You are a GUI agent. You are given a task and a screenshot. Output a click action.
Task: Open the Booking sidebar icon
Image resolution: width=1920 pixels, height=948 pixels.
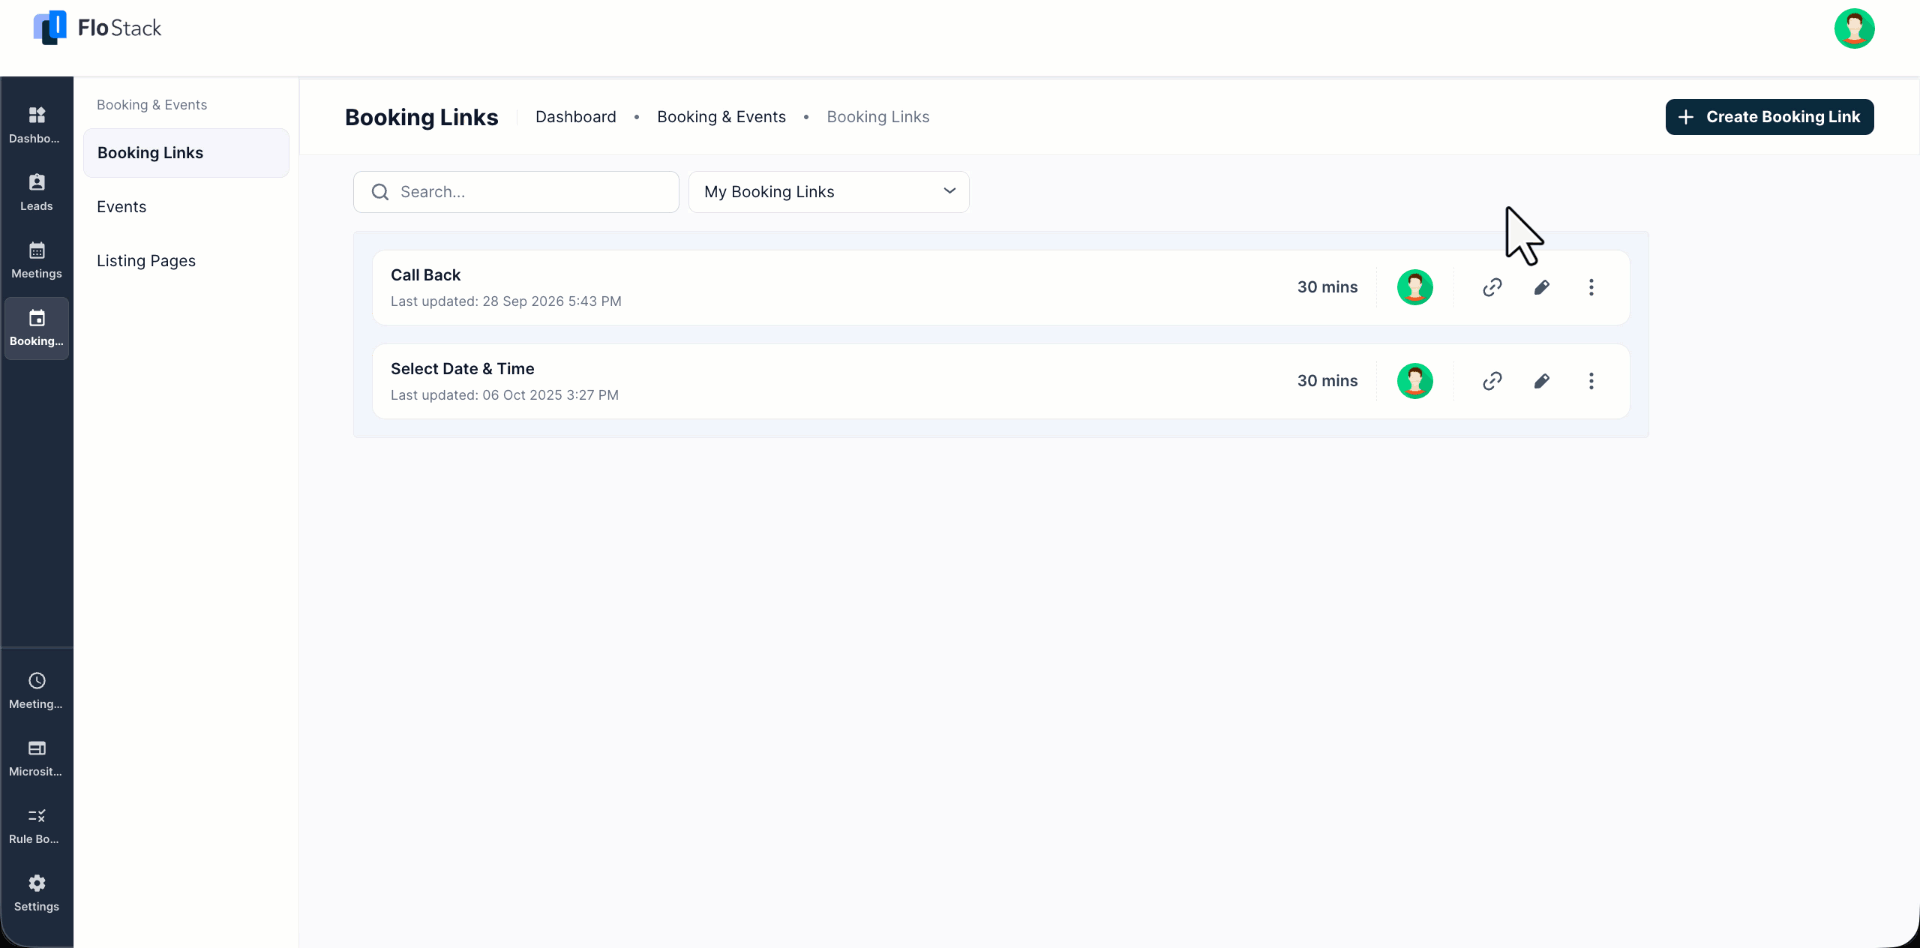36,328
